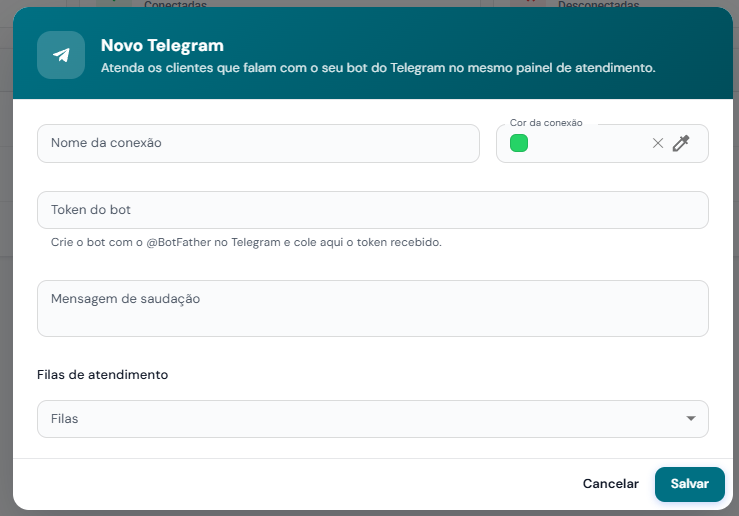Image resolution: width=739 pixels, height=516 pixels.
Task: Open the Filas dropdown
Action: click(373, 419)
